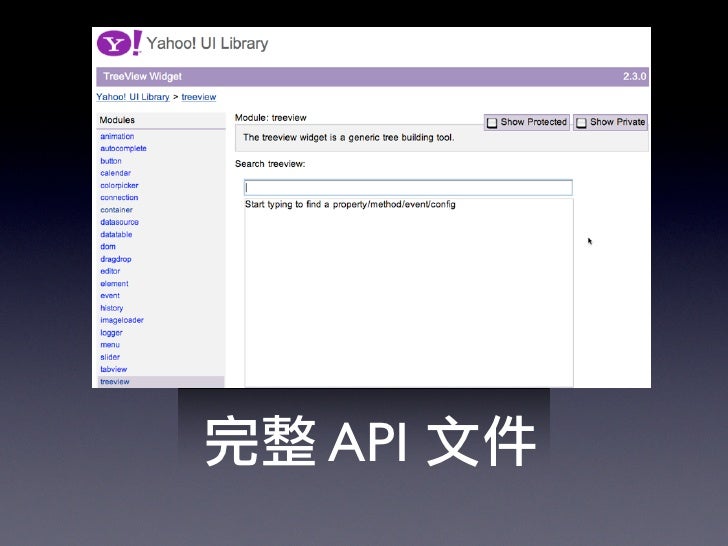Click the 2.3.0 version number
This screenshot has width=728, height=546.
pos(635,77)
